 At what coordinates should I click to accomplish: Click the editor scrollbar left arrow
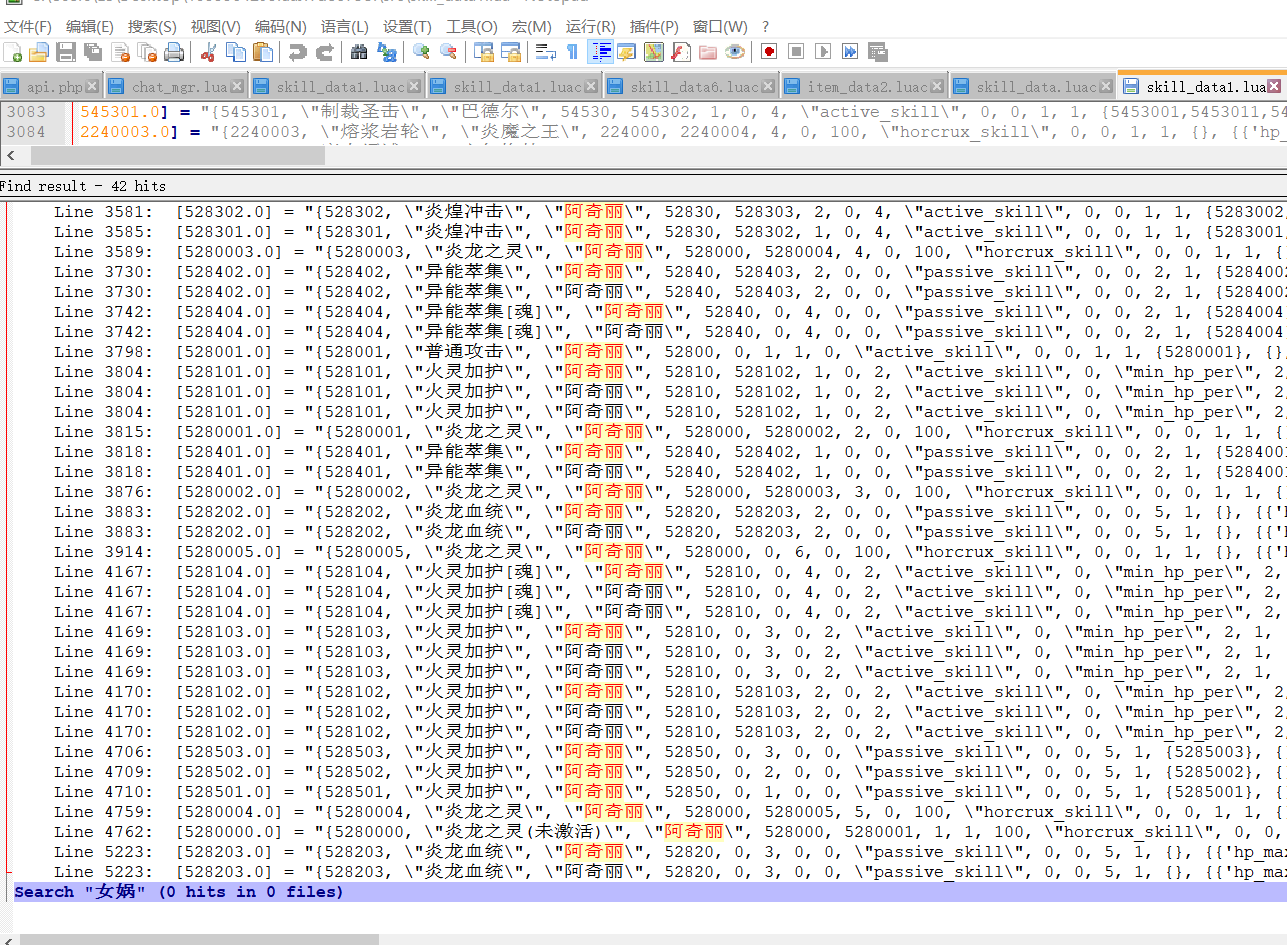click(x=11, y=155)
